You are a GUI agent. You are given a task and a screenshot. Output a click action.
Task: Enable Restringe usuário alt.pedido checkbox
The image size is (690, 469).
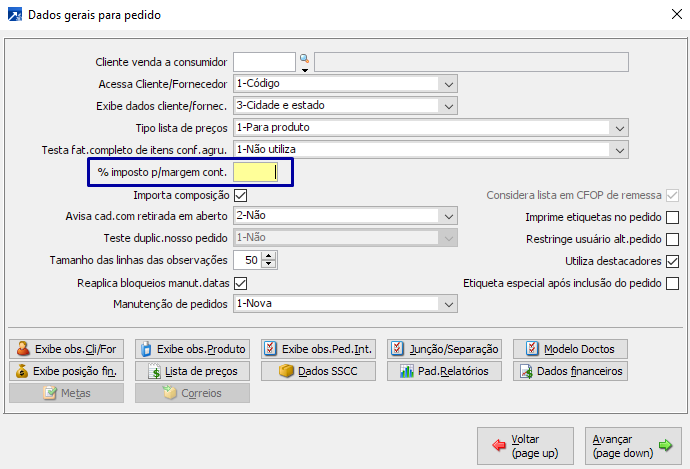(672, 239)
